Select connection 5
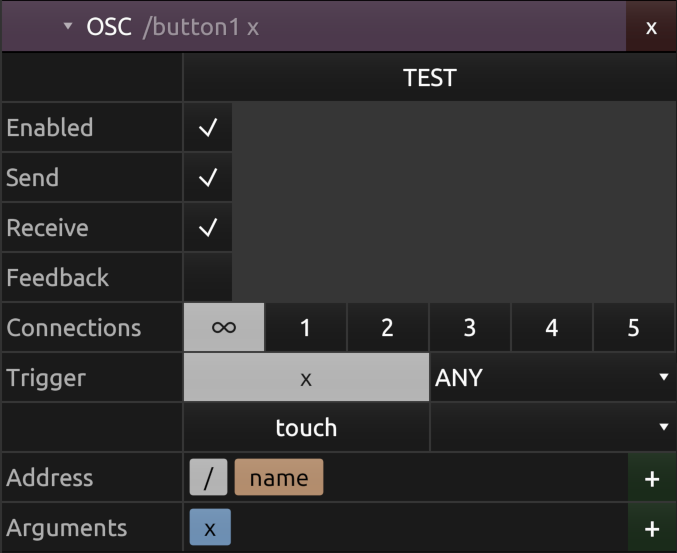677x553 pixels. coord(634,327)
